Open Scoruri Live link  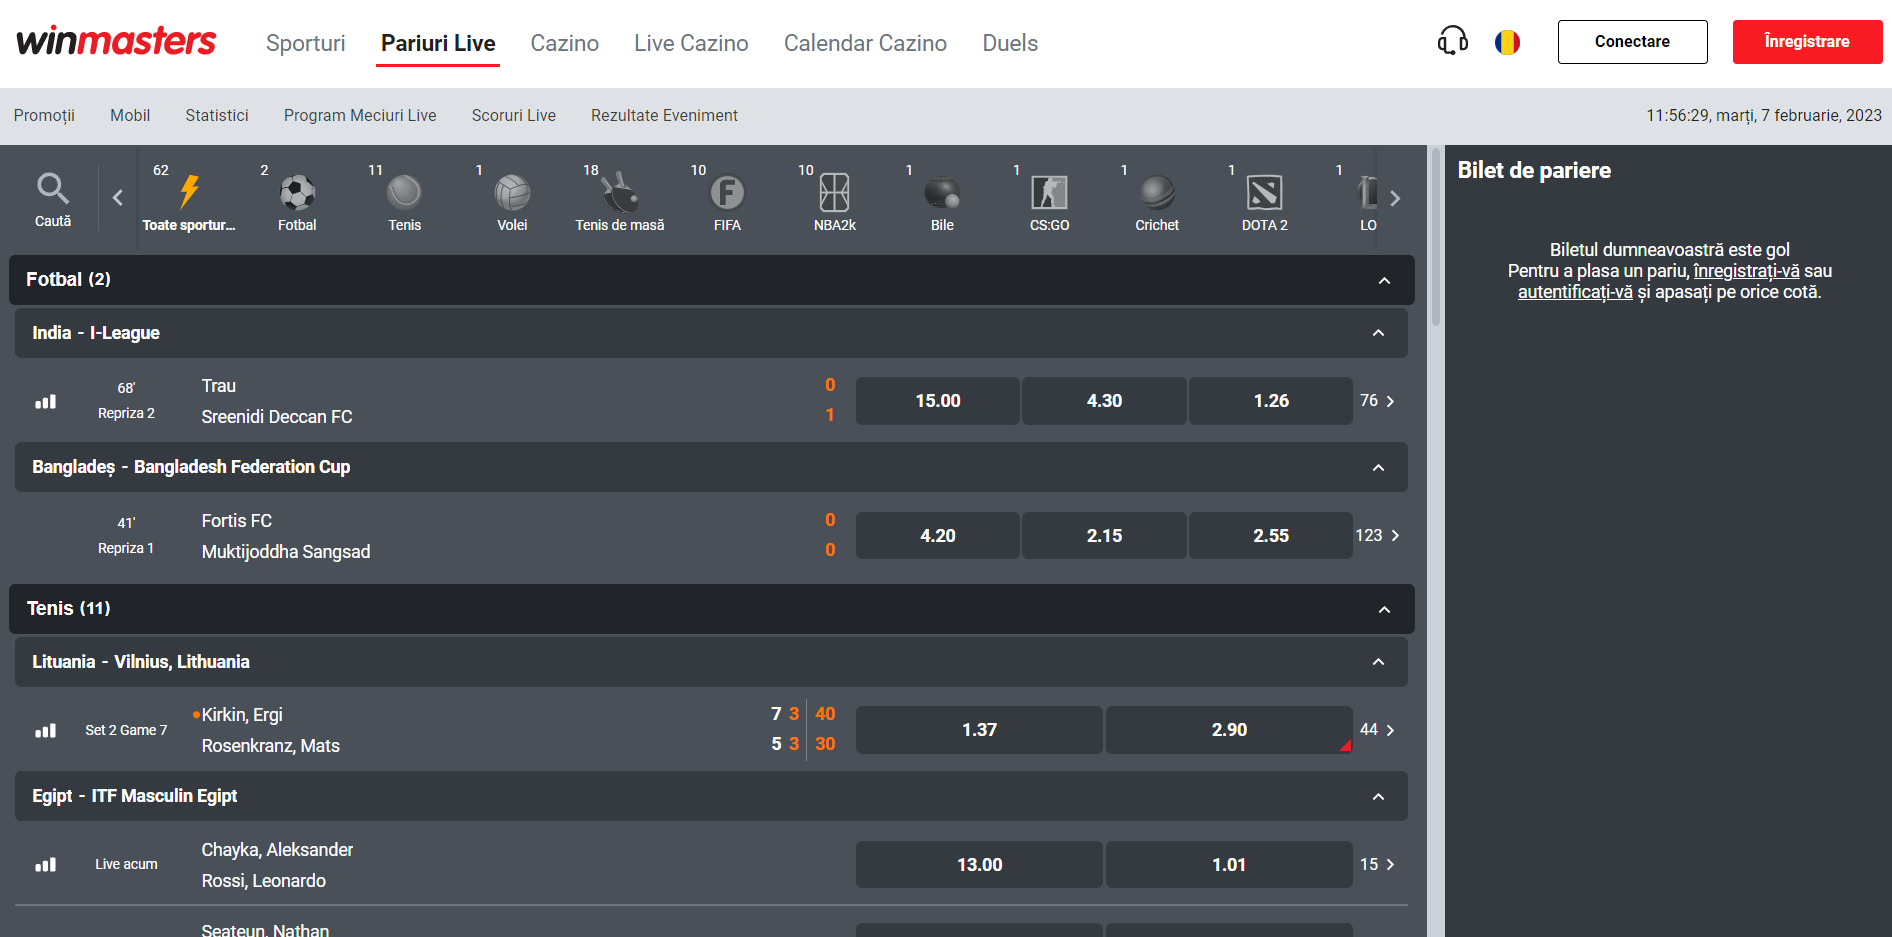(x=514, y=116)
